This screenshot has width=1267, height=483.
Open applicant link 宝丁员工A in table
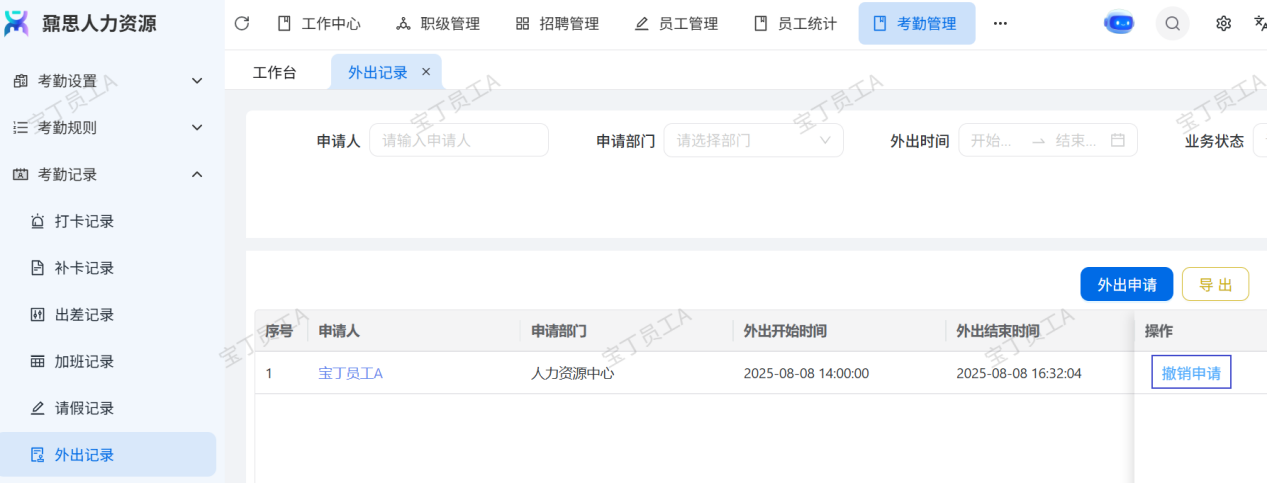pyautogui.click(x=350, y=373)
